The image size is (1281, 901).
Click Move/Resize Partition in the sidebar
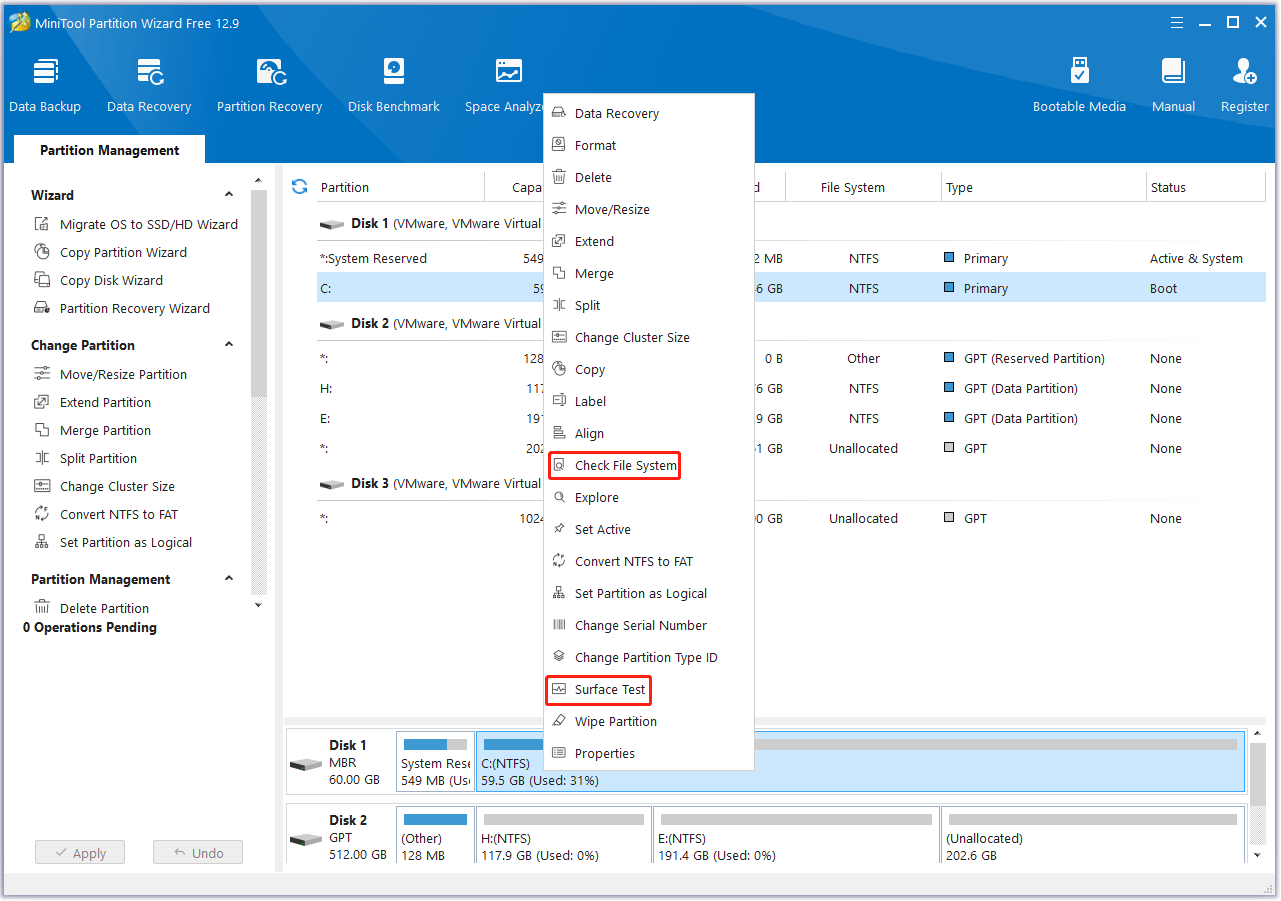pos(110,375)
